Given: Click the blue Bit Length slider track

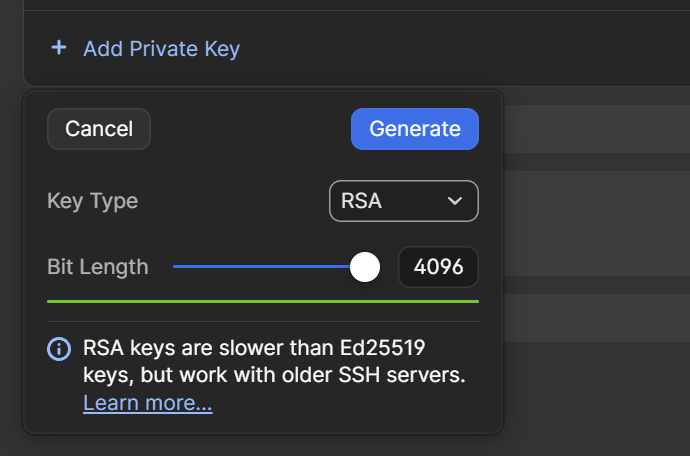Looking at the screenshot, I should point(260,267).
